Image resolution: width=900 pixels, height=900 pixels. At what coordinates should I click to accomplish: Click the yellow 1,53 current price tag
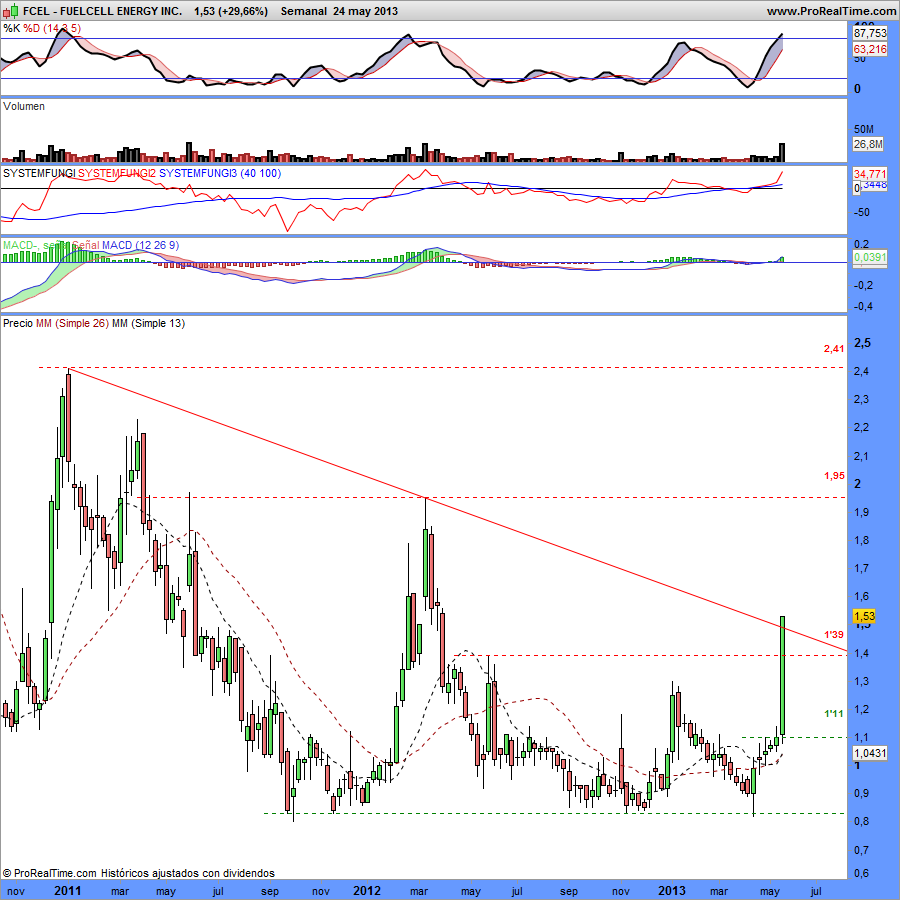[x=864, y=616]
